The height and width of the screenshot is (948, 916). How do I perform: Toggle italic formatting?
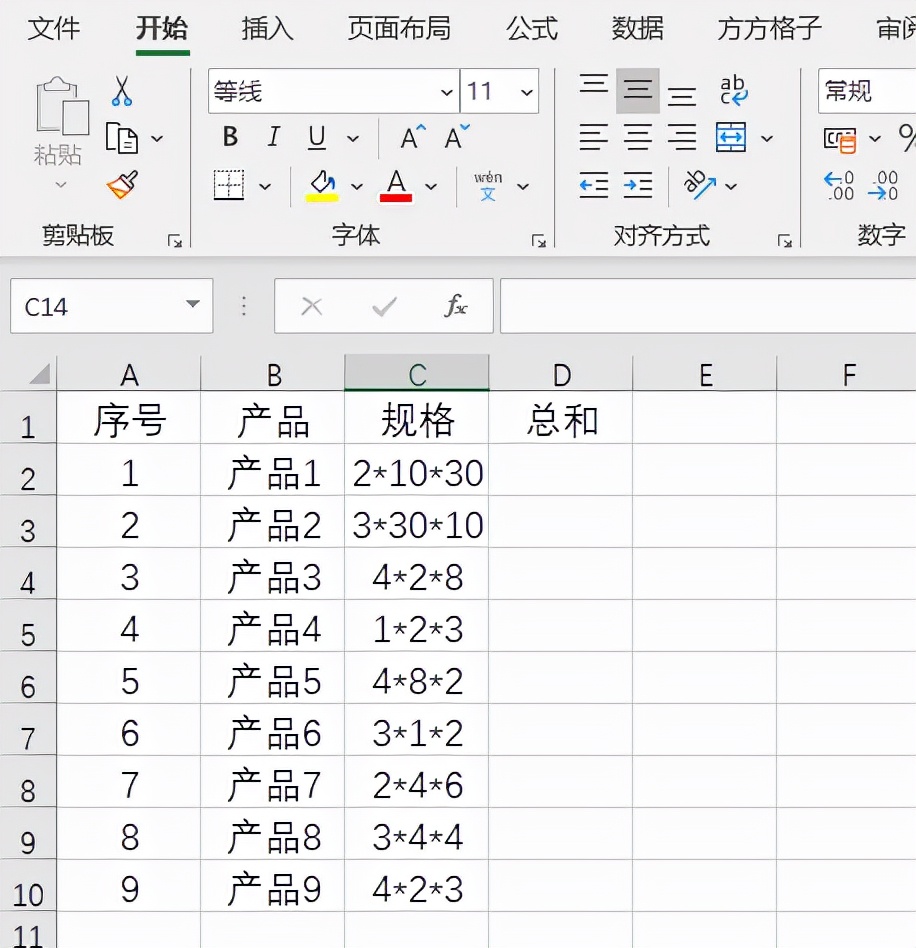pyautogui.click(x=271, y=137)
